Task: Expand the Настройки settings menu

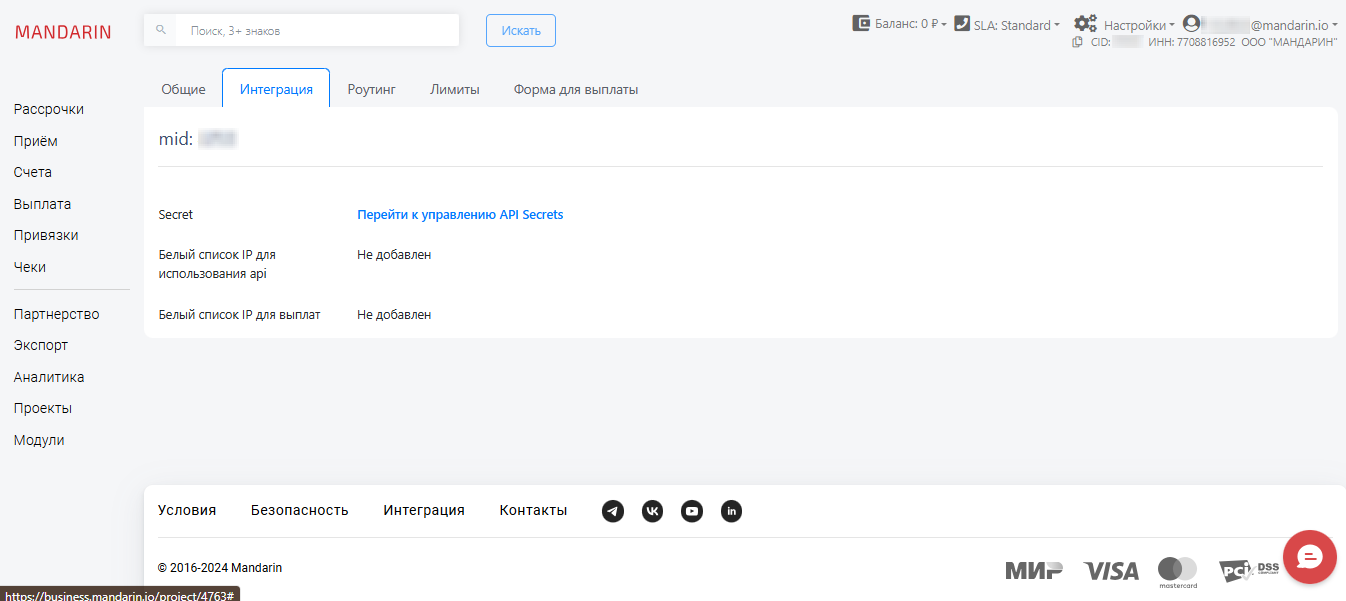Action: [x=1124, y=24]
